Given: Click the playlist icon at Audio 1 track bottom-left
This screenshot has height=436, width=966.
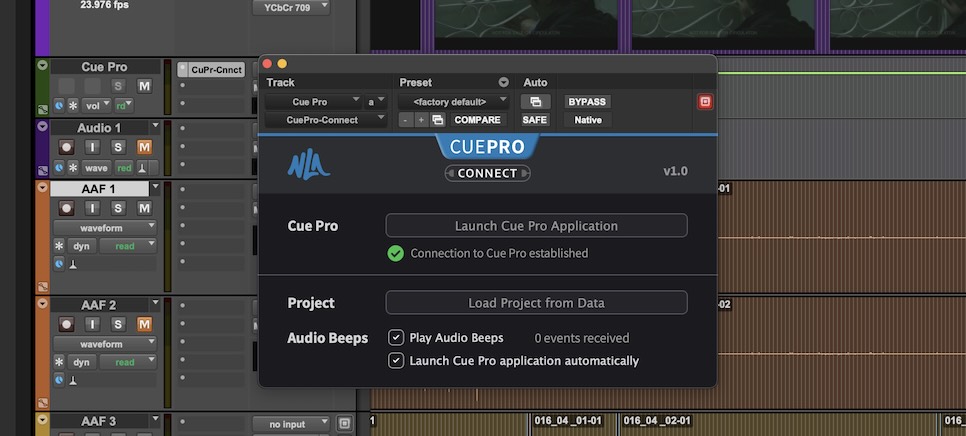Looking at the screenshot, I should click(43, 171).
